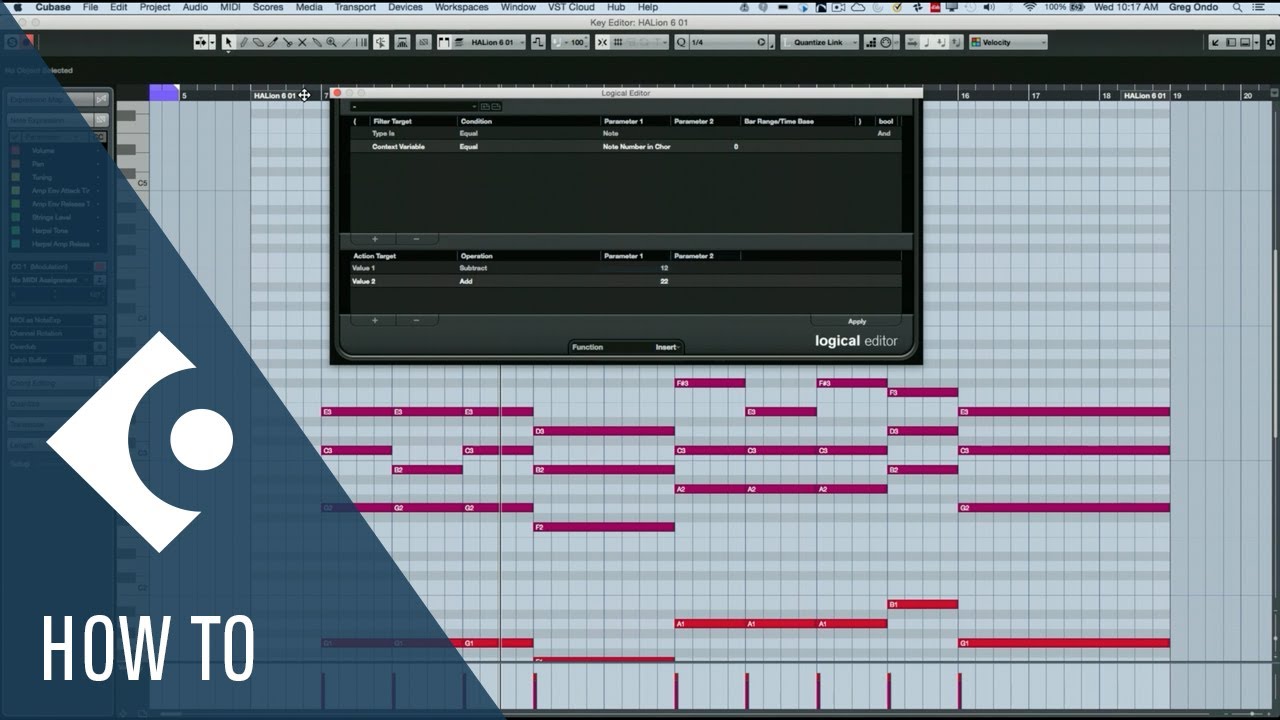Open macOS Spotlight search

(1236, 7)
